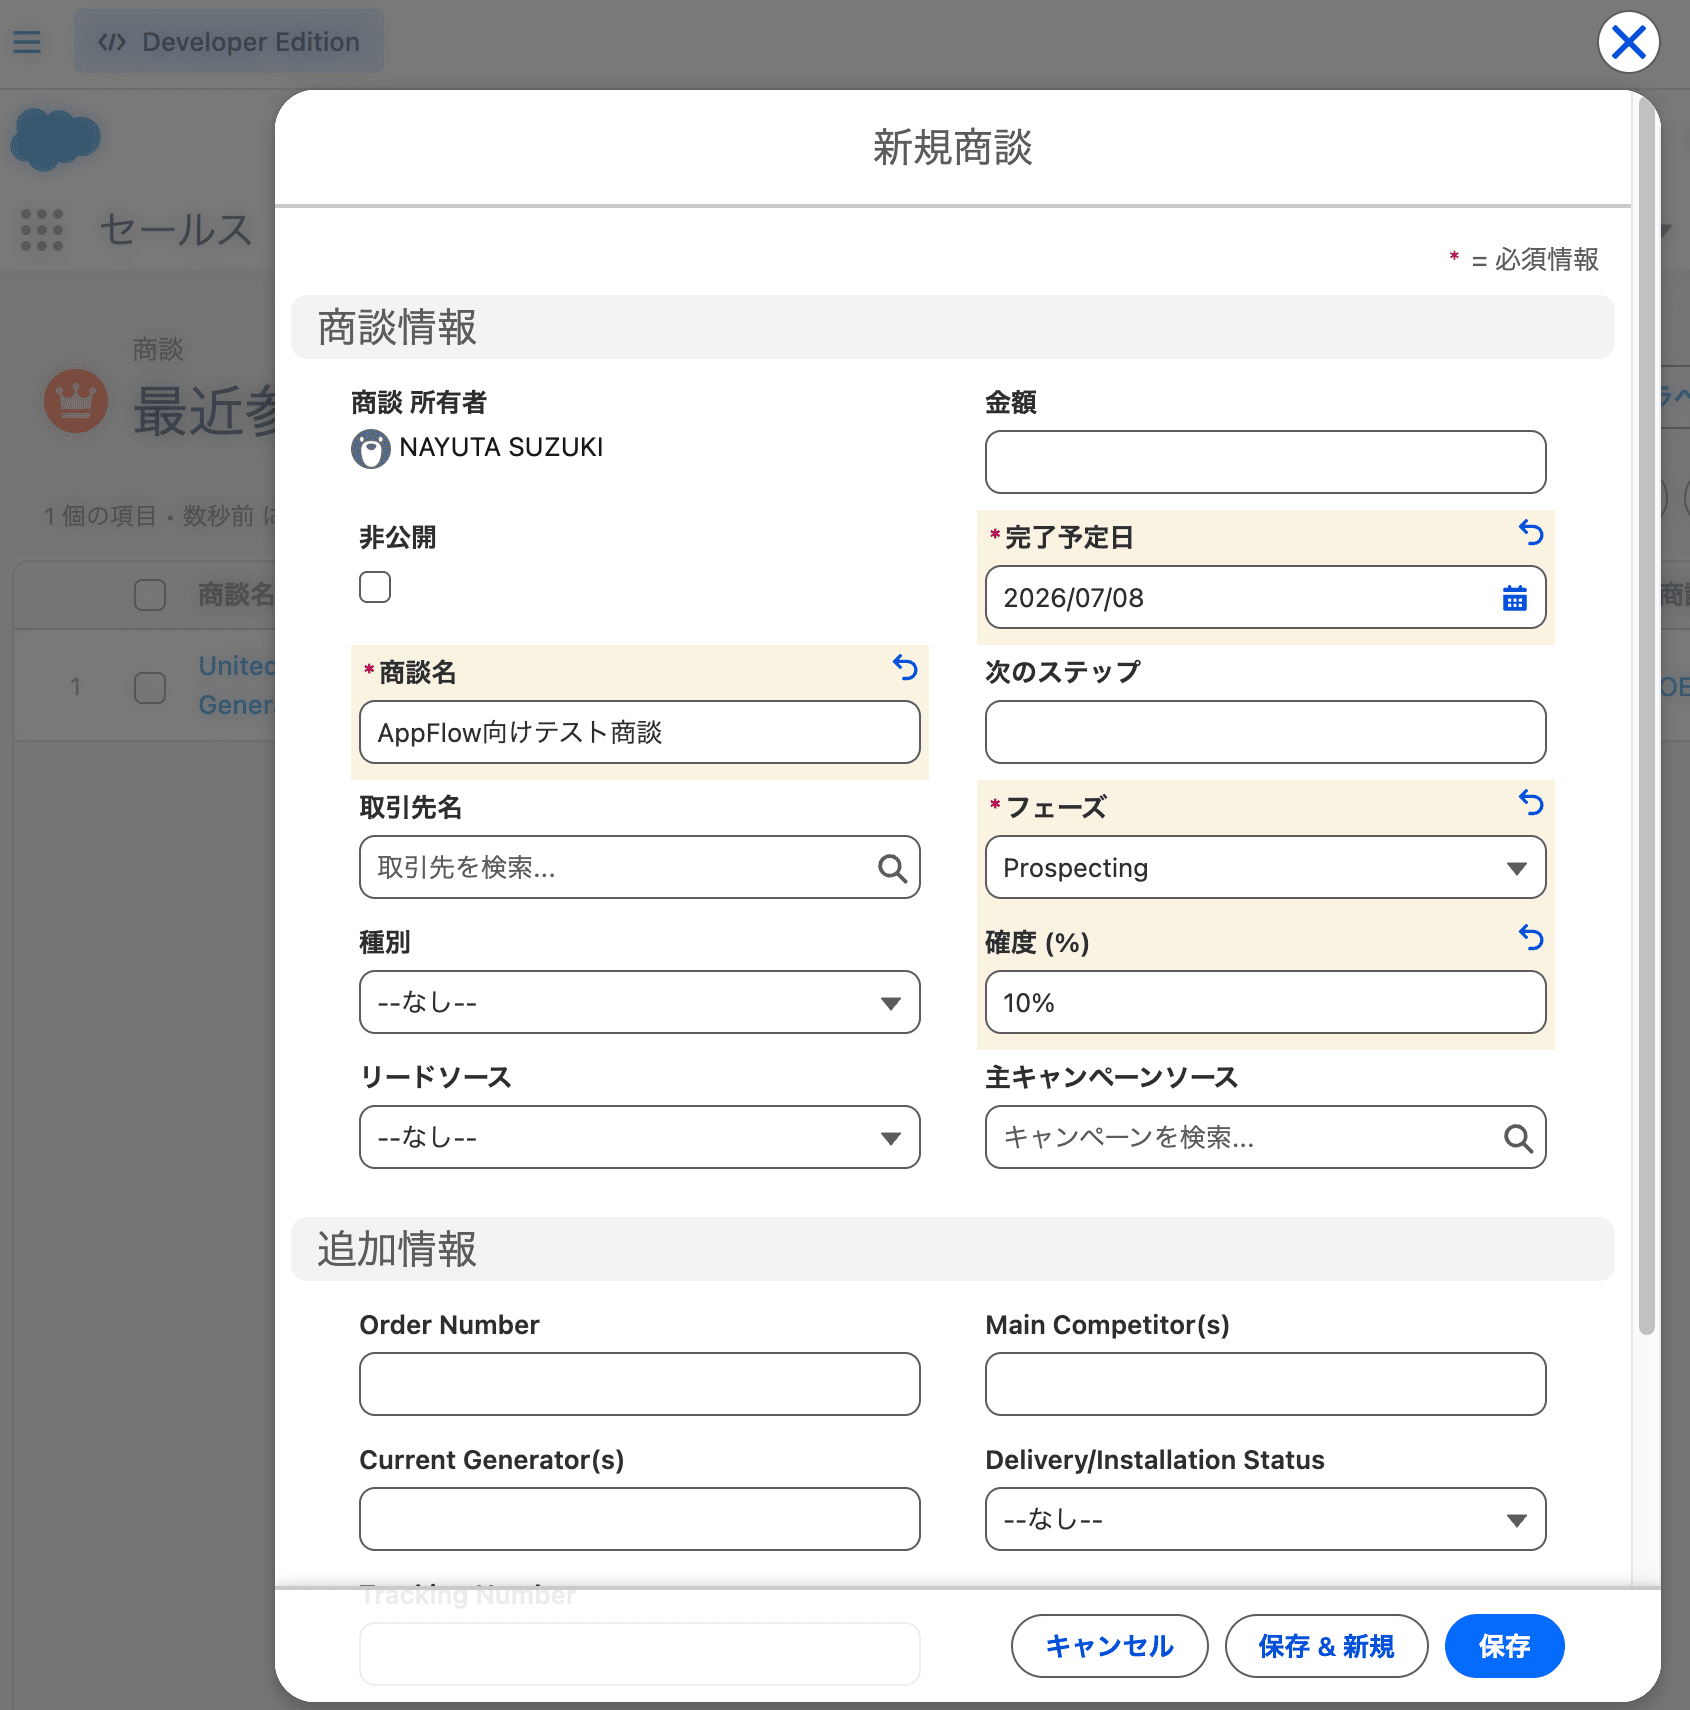Open the 種別 dropdown
Viewport: 1690px width, 1710px height.
coord(639,1002)
